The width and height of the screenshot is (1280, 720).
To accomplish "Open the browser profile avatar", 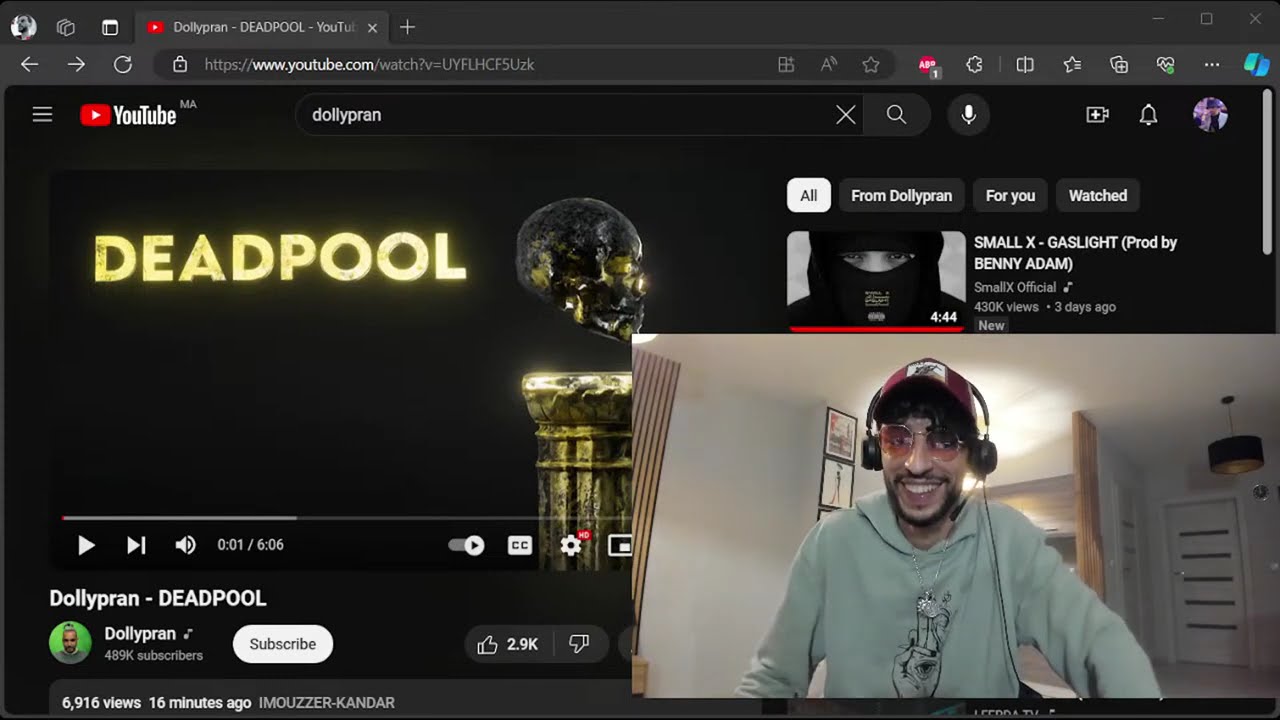I will pyautogui.click(x=23, y=27).
